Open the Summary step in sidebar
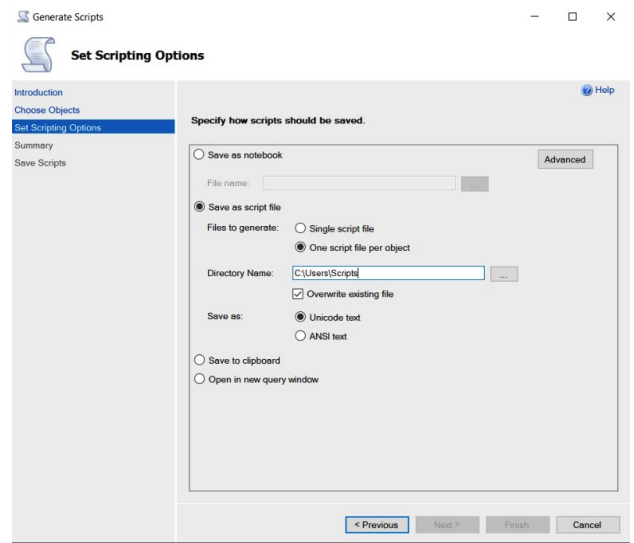 coord(35,145)
